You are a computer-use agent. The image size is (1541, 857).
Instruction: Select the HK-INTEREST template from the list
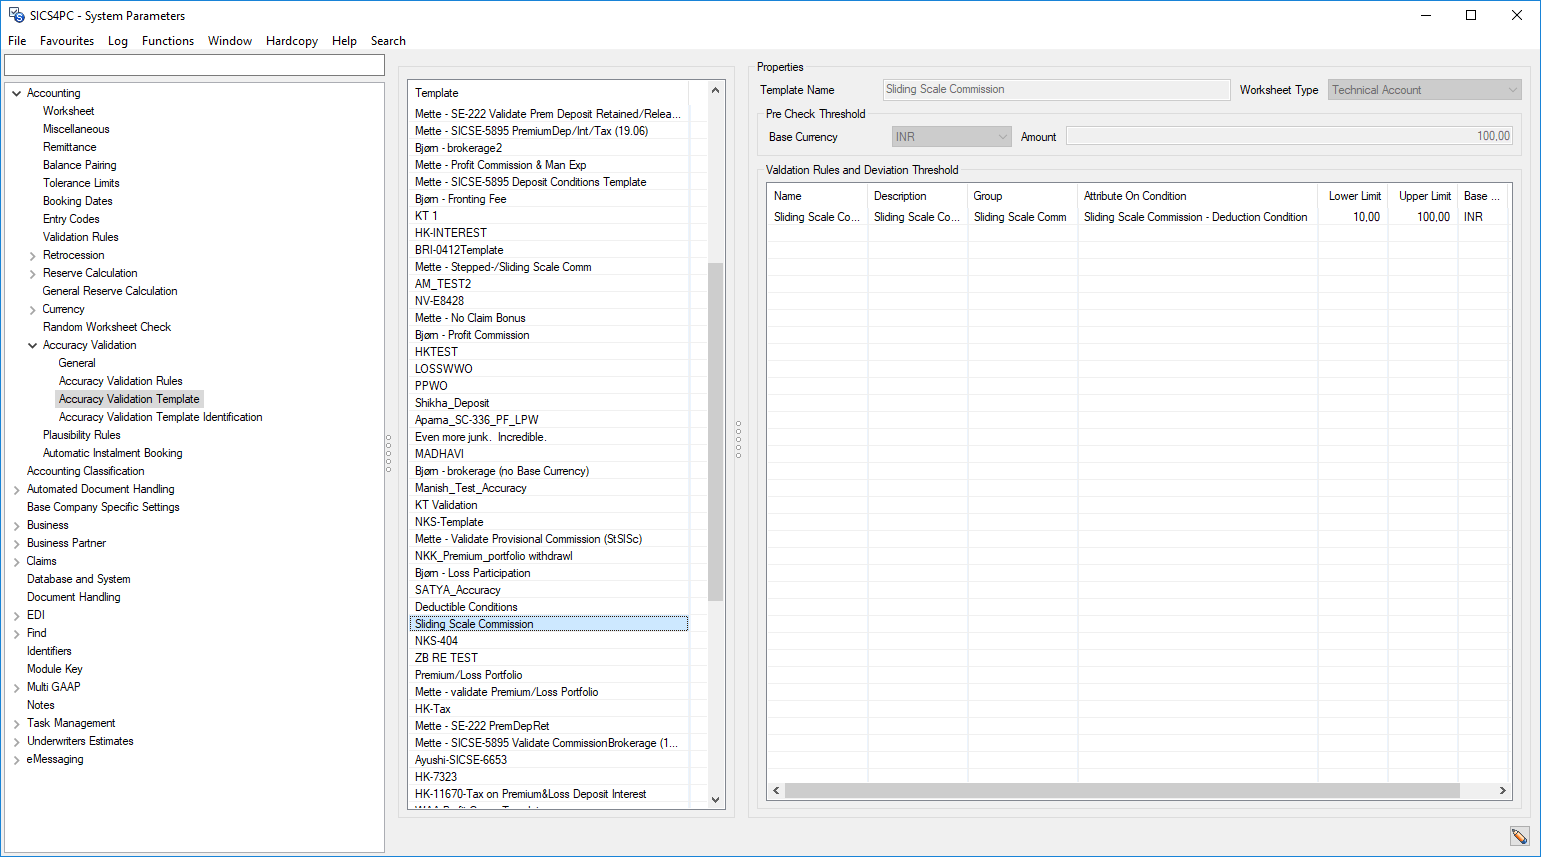coord(449,232)
